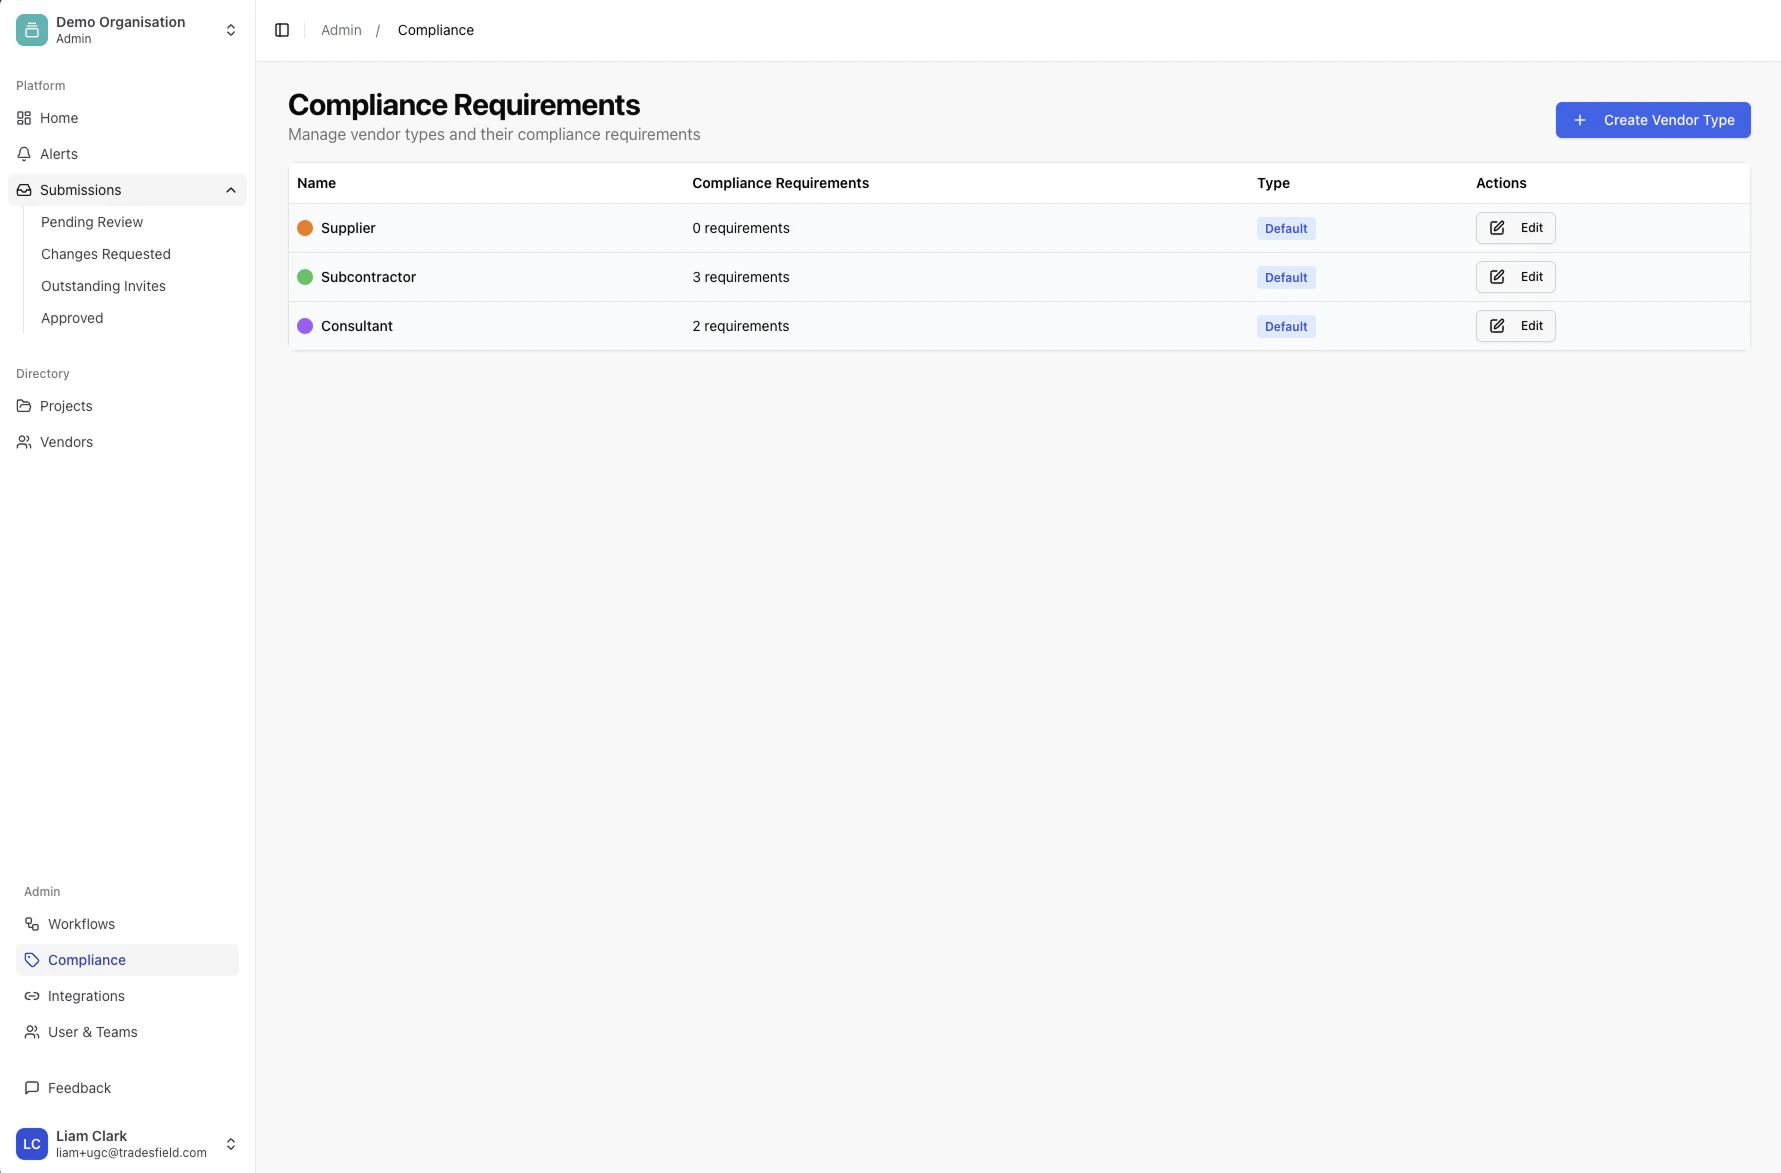Open Changes Requested under Submissions
The image size is (1781, 1173).
point(105,254)
